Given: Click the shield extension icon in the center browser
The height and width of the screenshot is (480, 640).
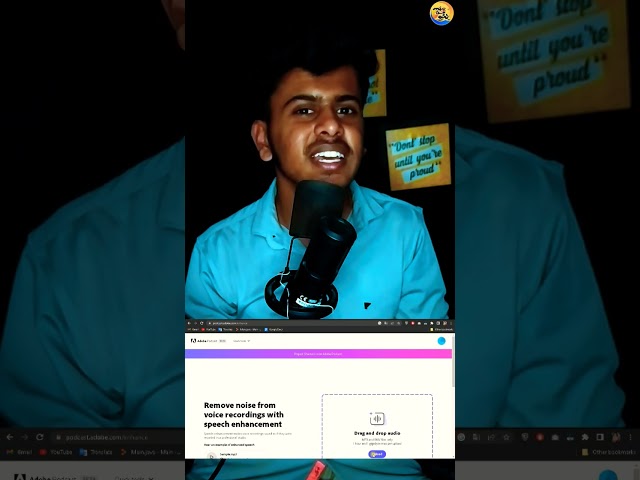Looking at the screenshot, I should point(407,323).
